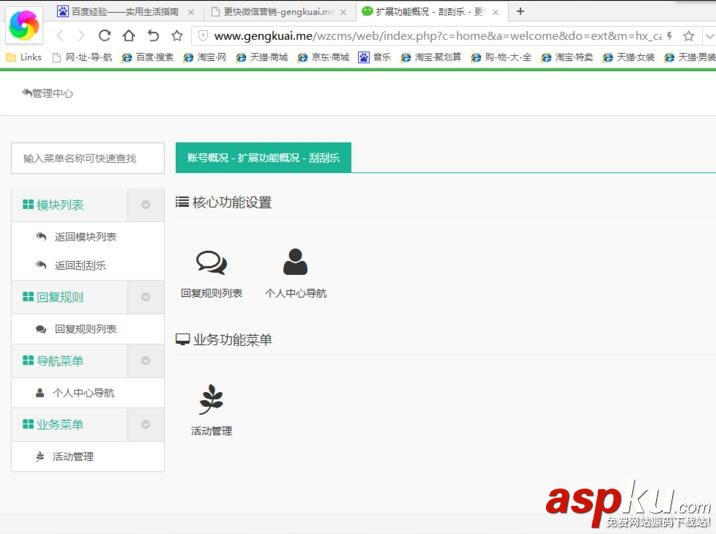The width and height of the screenshot is (716, 534).
Task: Click the menu name quick search field
Action: pos(88,158)
